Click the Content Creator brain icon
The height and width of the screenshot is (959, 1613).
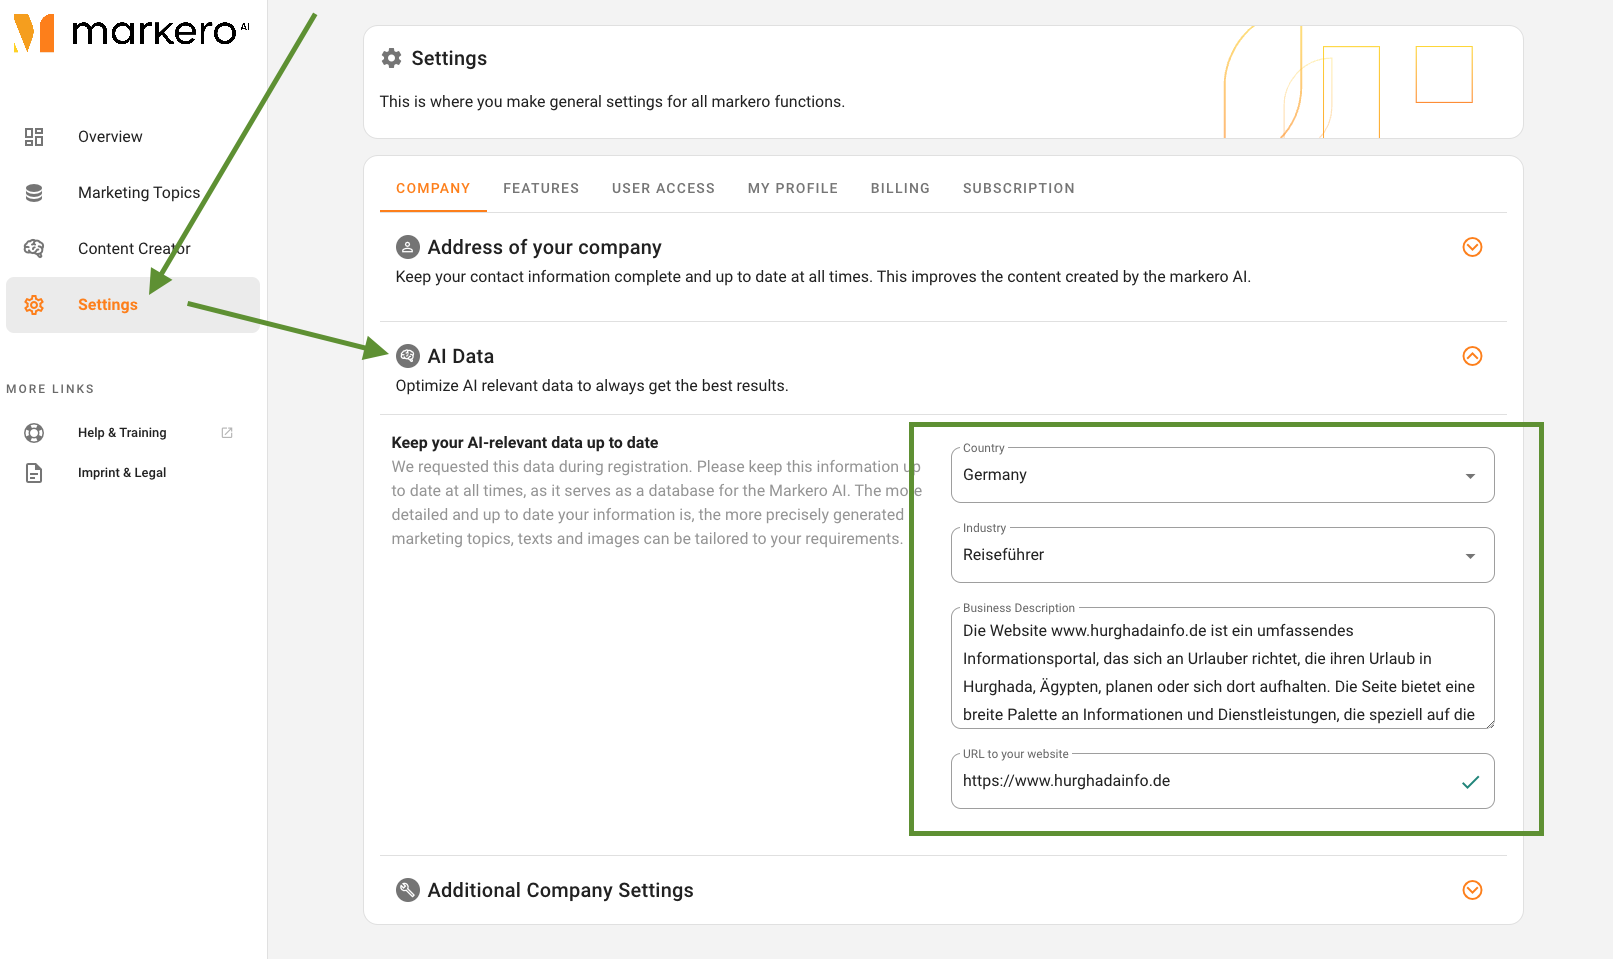[x=34, y=248]
